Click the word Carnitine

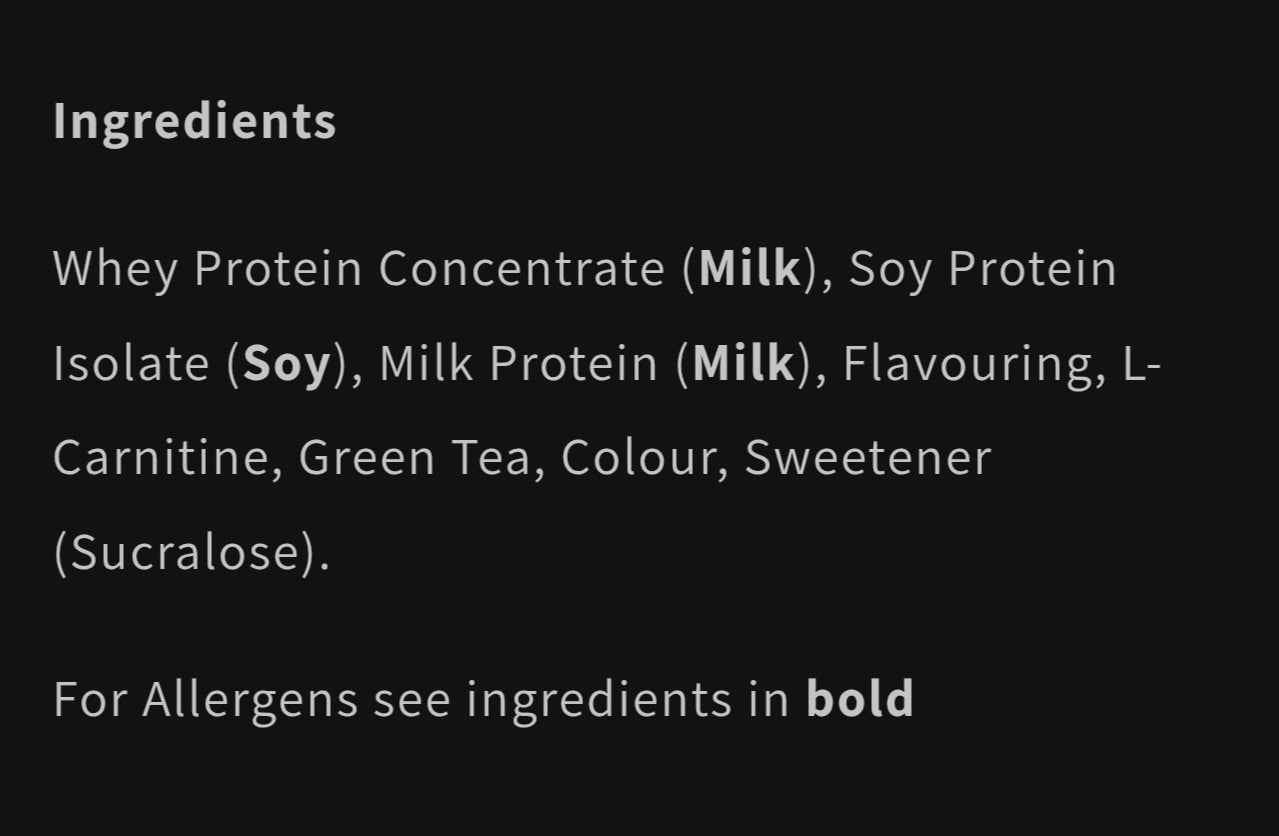pos(160,458)
